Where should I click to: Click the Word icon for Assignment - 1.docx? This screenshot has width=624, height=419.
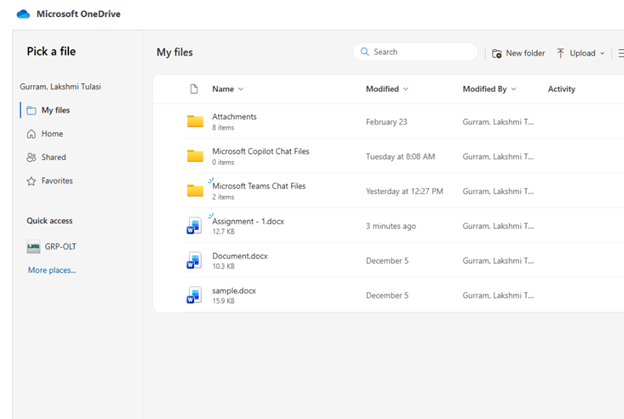click(194, 226)
